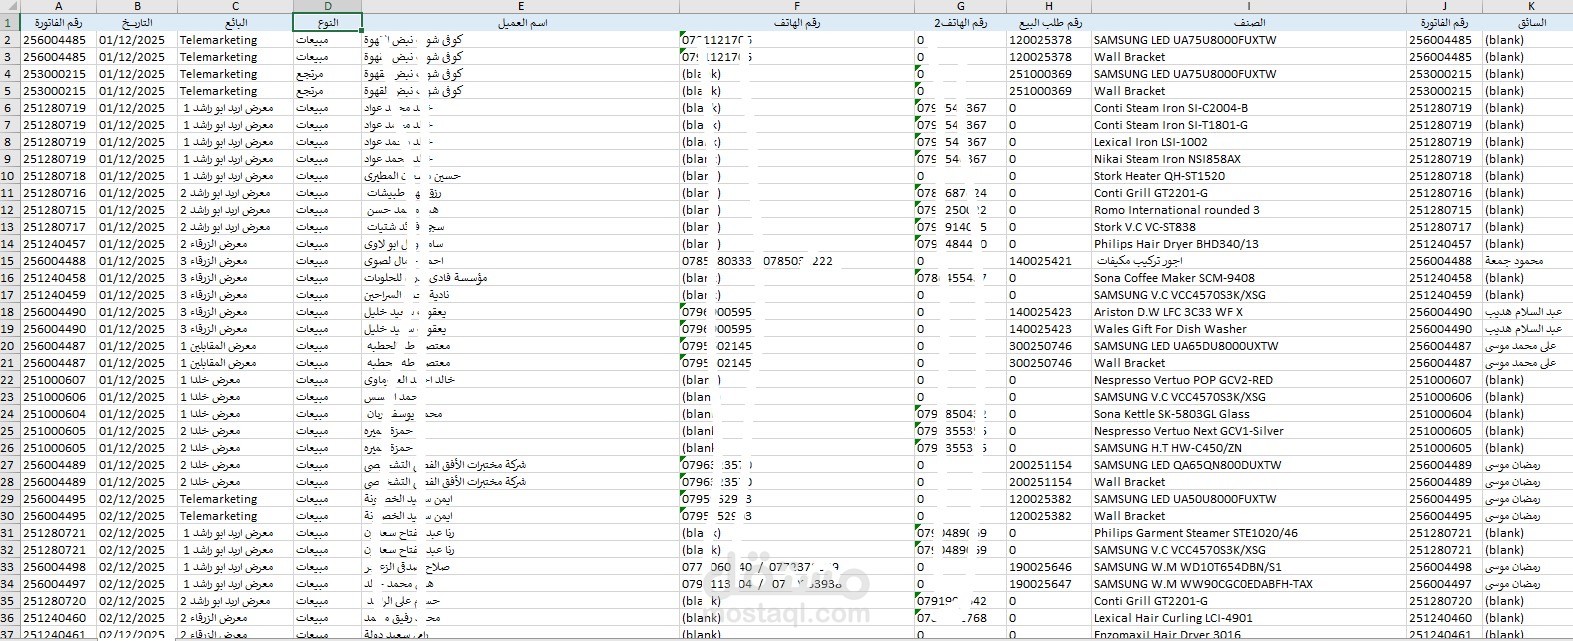
Task: Click column A invoice number 251000607
Action: [58, 380]
